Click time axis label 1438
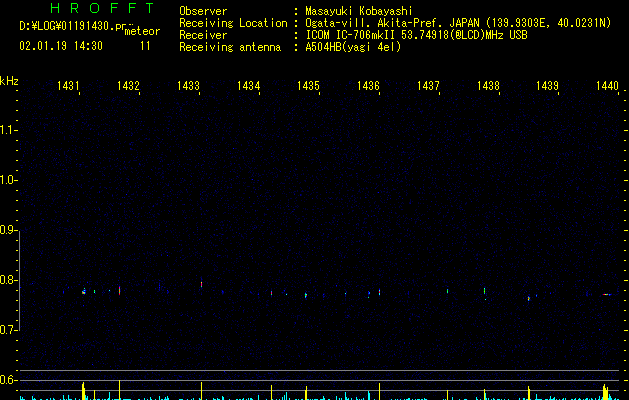 point(488,85)
